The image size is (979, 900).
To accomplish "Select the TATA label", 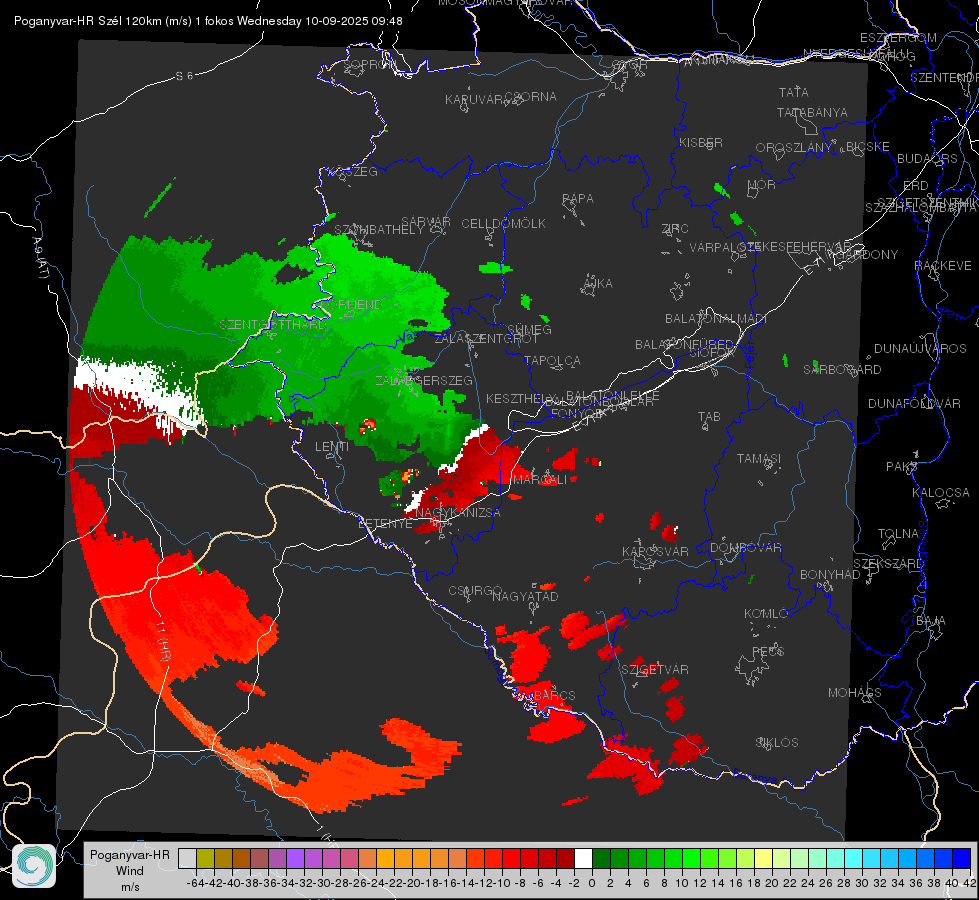I will (x=794, y=92).
